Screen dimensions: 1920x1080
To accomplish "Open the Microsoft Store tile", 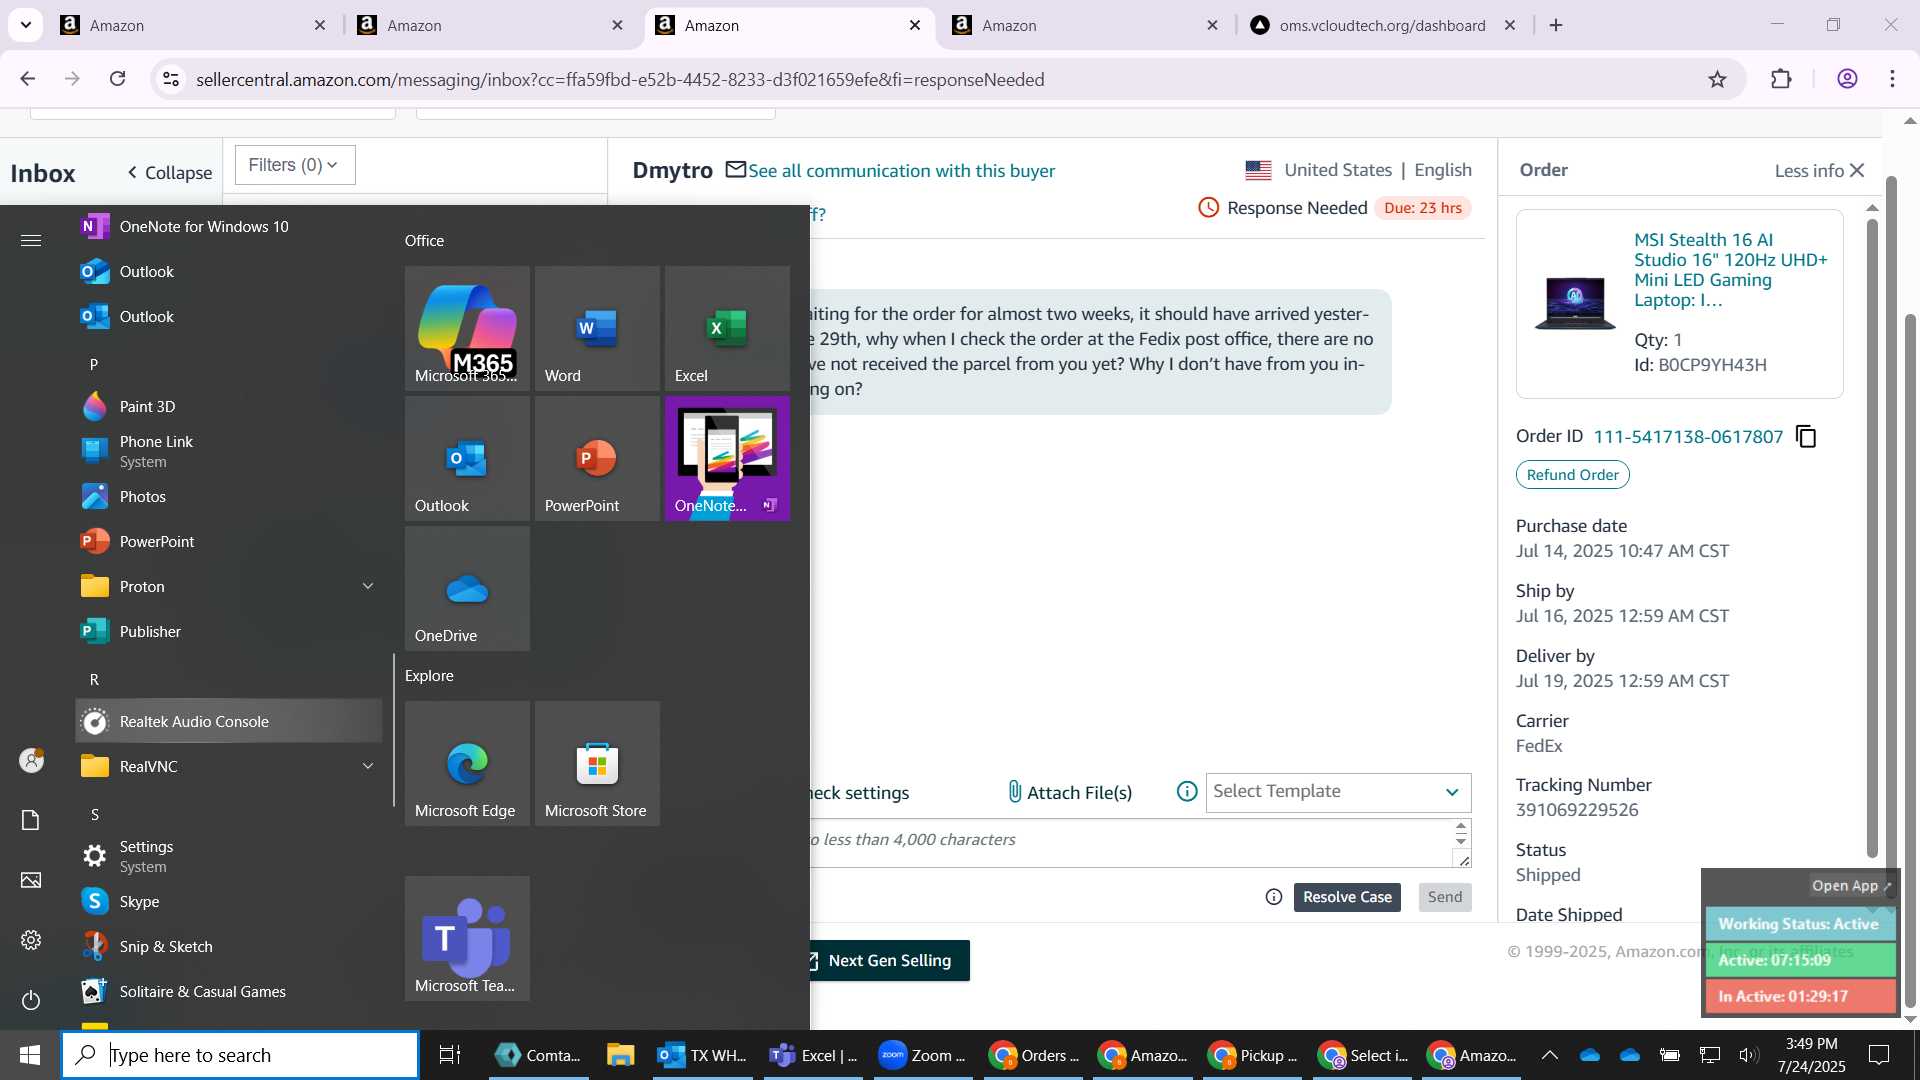I will [x=597, y=763].
